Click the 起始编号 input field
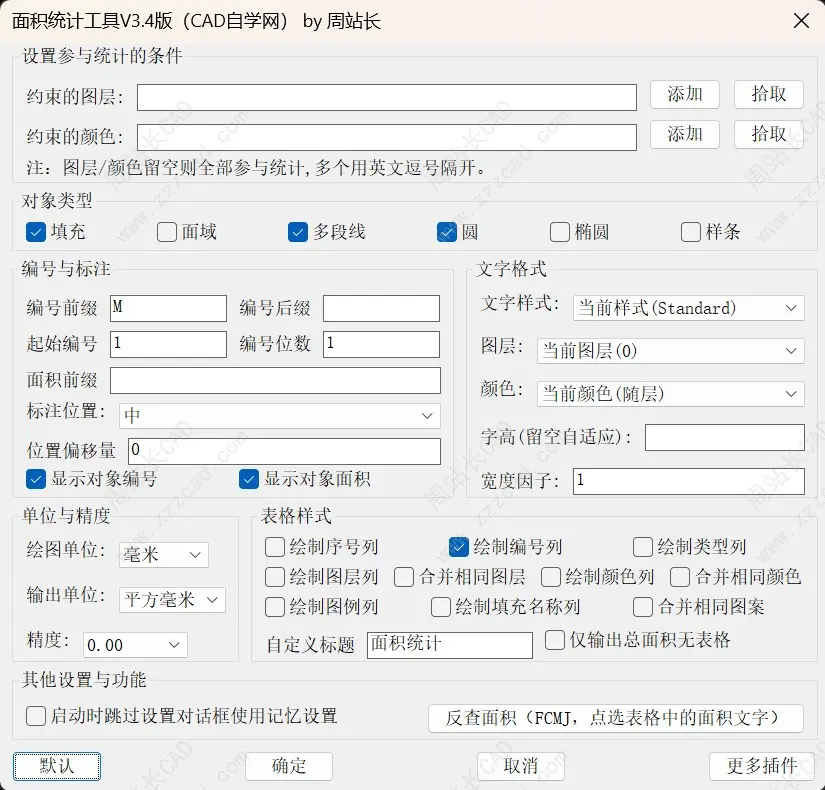 [168, 344]
